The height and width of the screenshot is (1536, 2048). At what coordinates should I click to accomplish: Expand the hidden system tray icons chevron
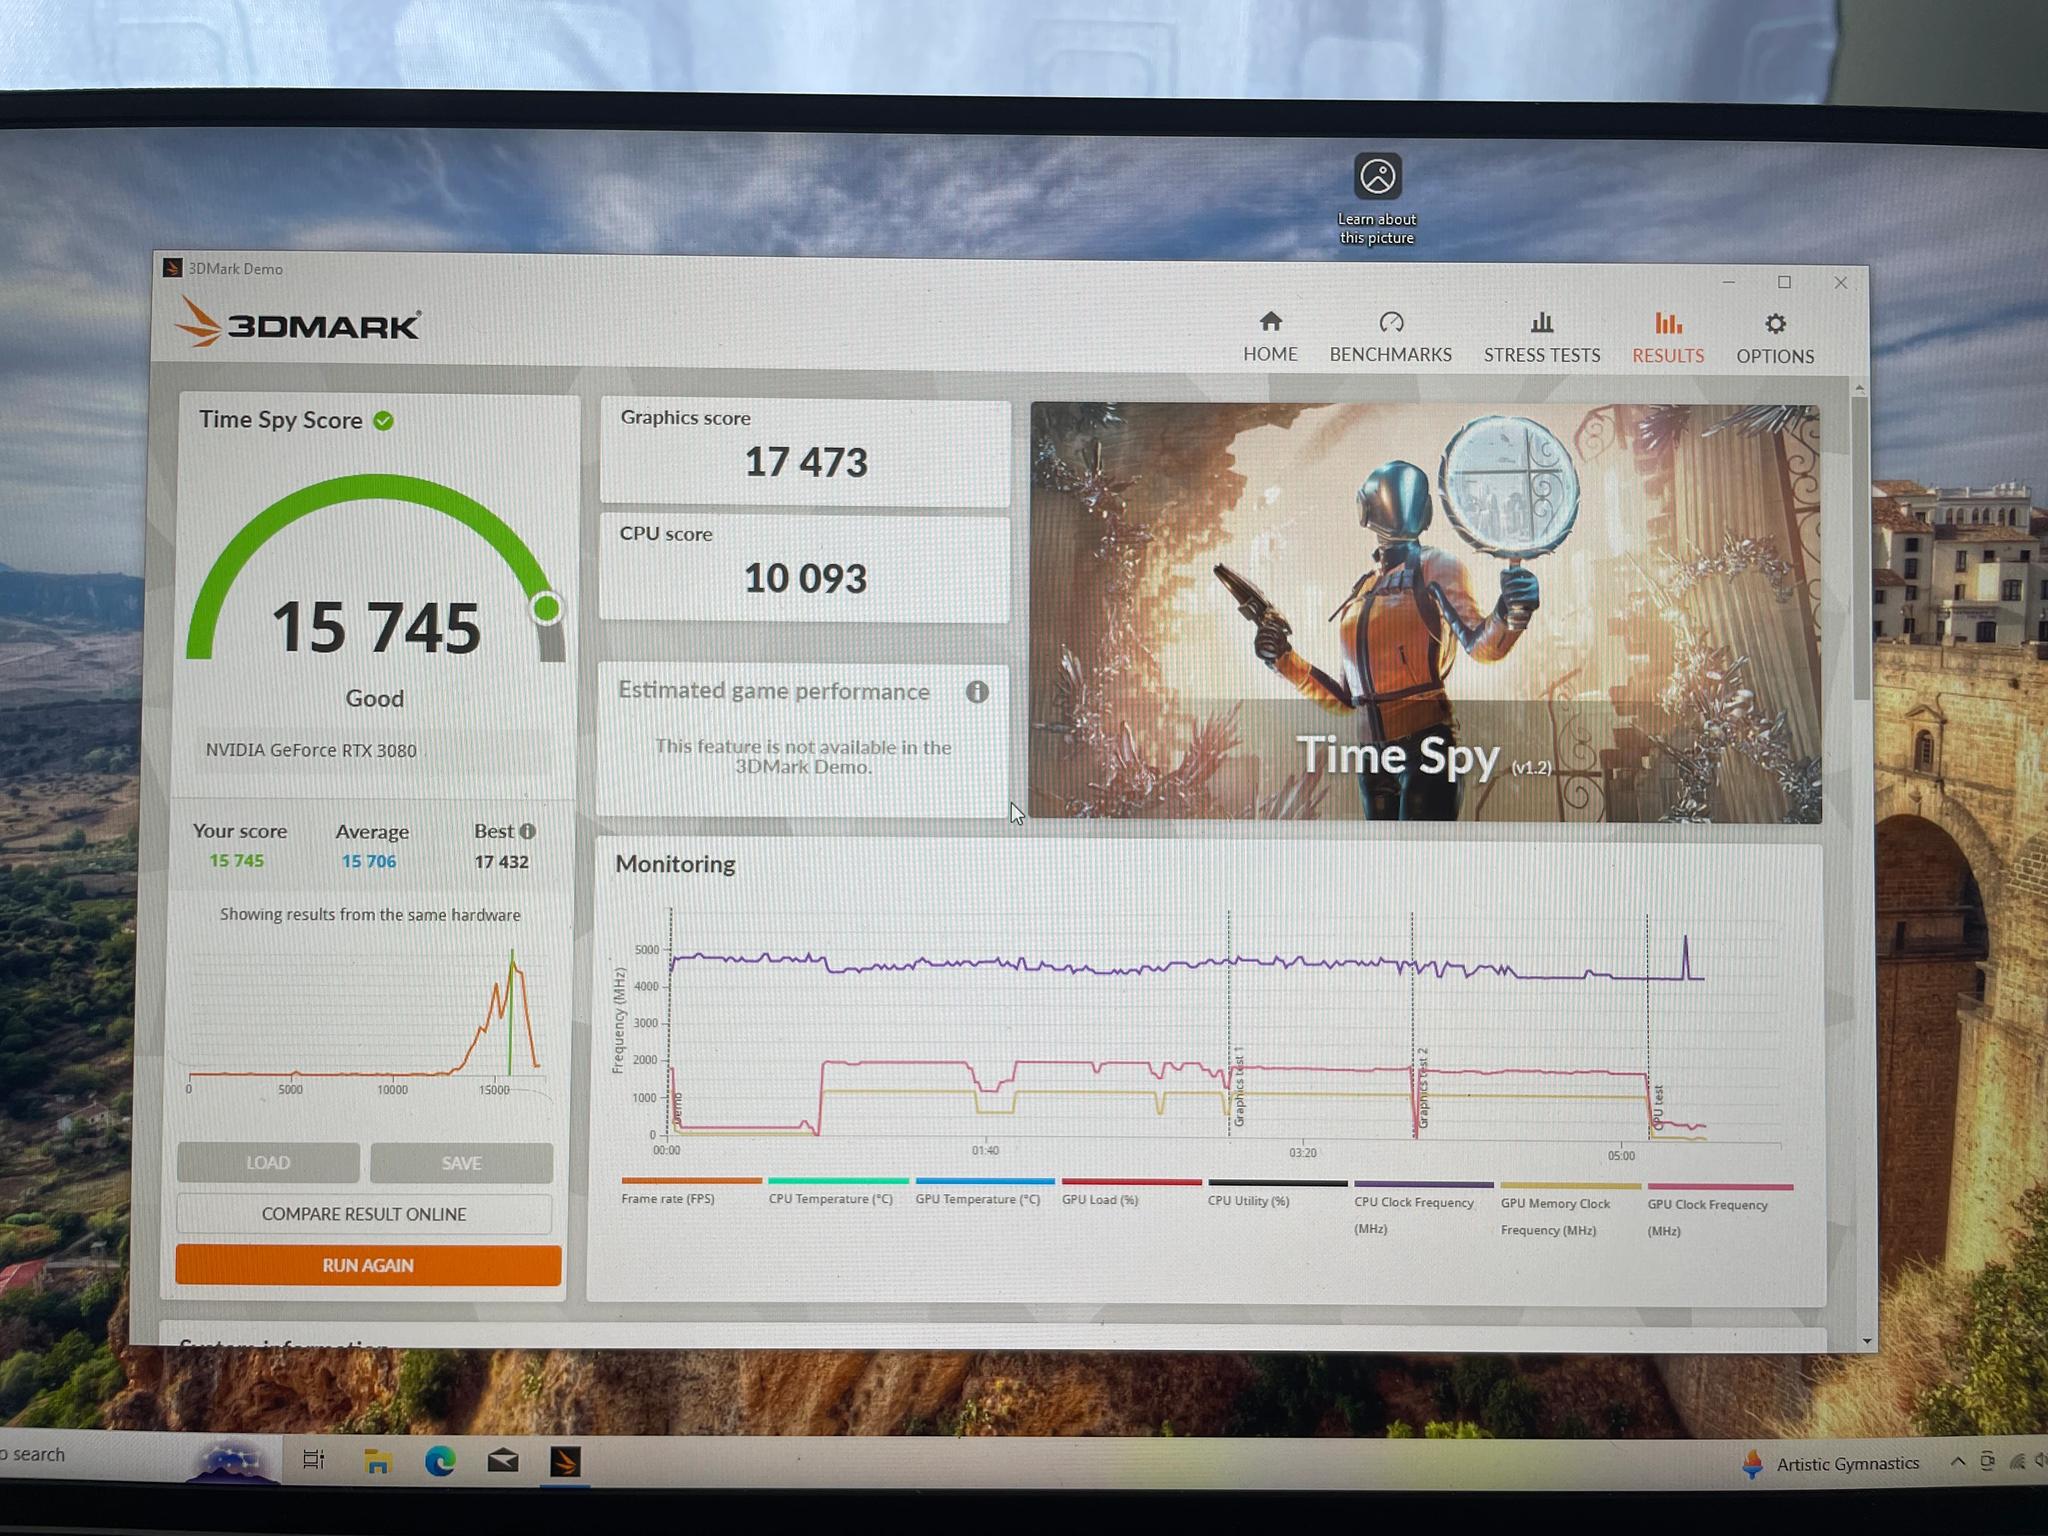click(x=1957, y=1462)
